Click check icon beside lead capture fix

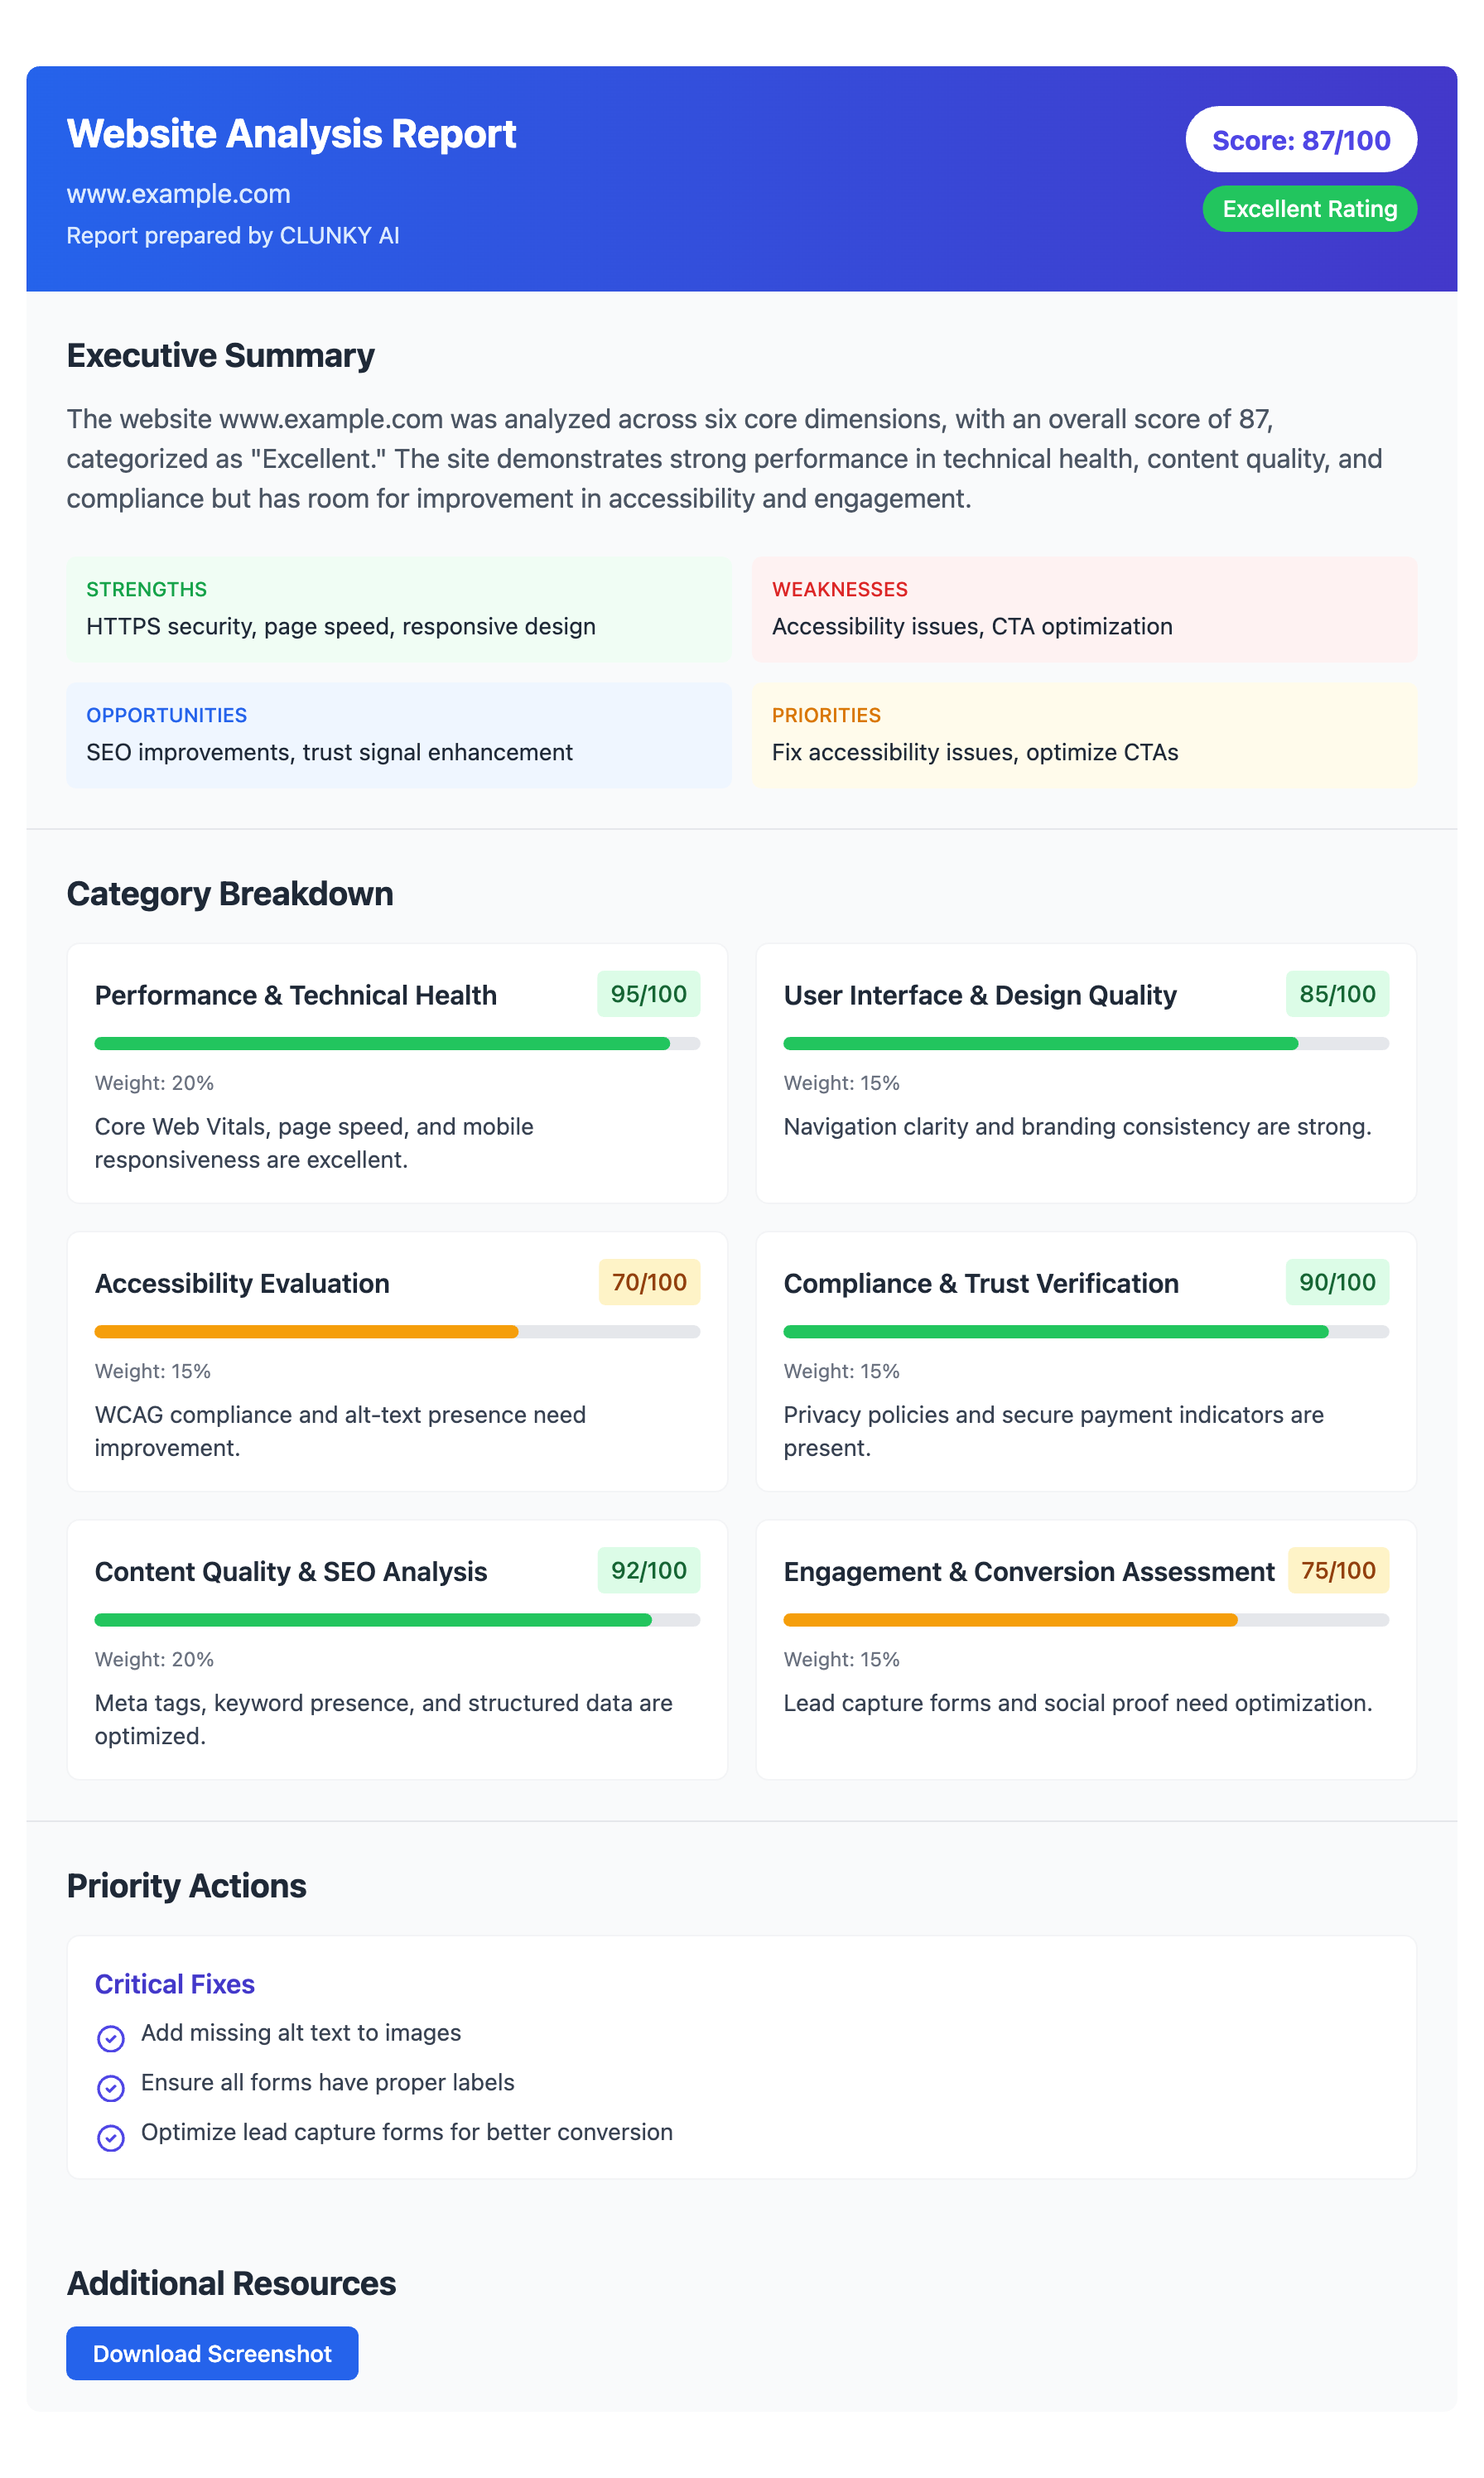(x=111, y=2138)
